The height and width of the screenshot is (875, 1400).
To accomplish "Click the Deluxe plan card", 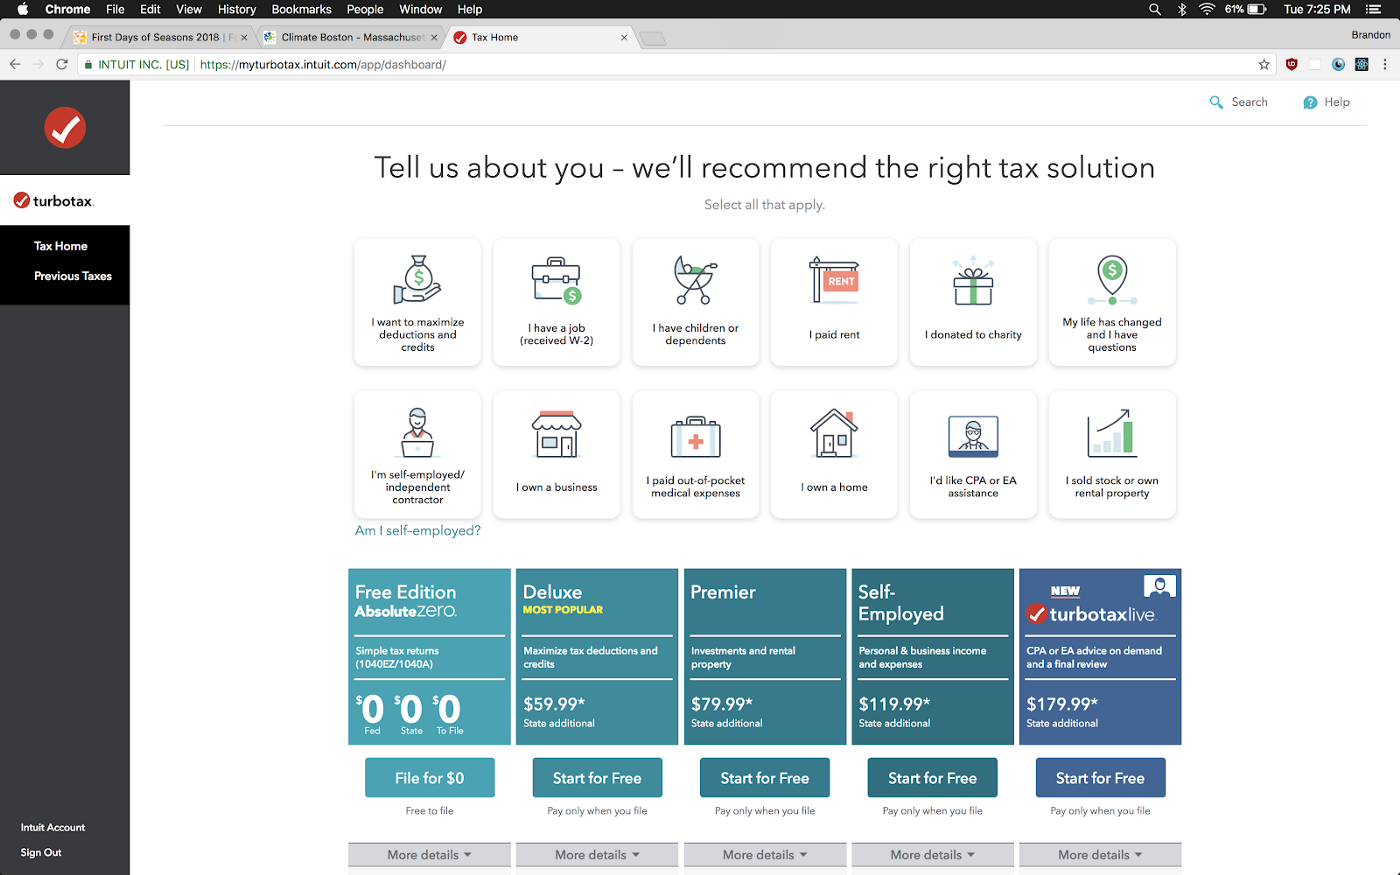I will coord(597,657).
